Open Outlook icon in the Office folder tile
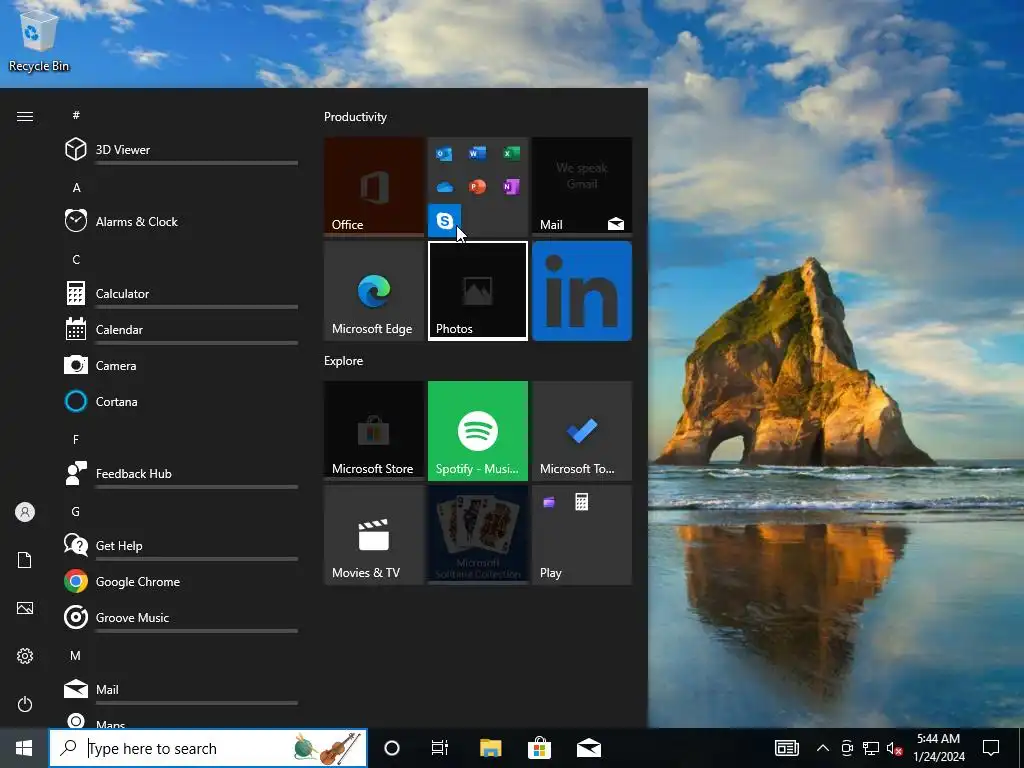Screen dimensions: 1024x768 click(444, 153)
